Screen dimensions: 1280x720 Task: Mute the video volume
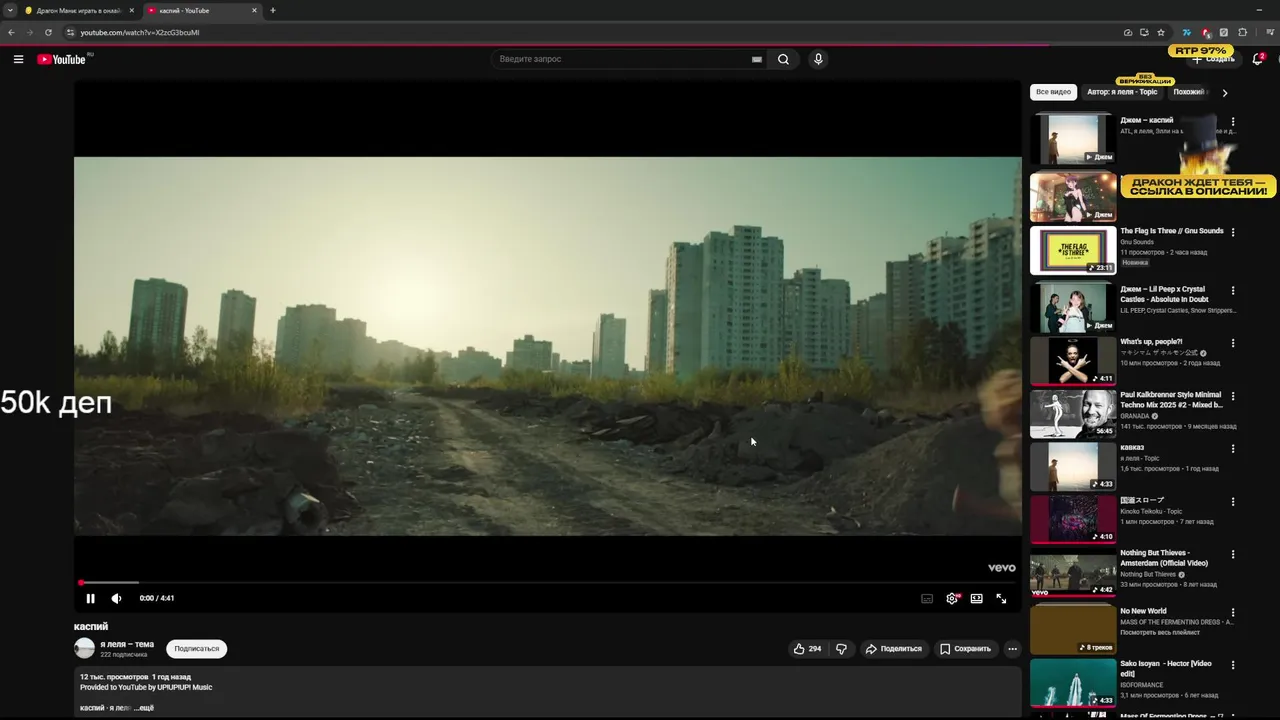[116, 598]
